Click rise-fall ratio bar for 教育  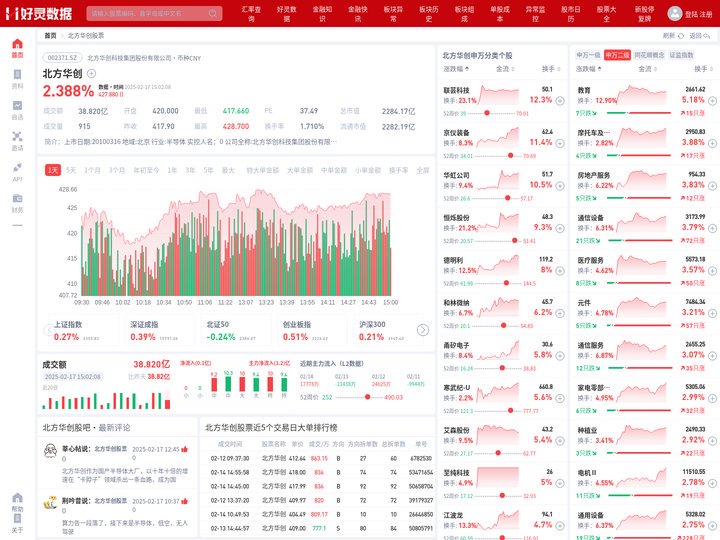pyautogui.click(x=640, y=113)
